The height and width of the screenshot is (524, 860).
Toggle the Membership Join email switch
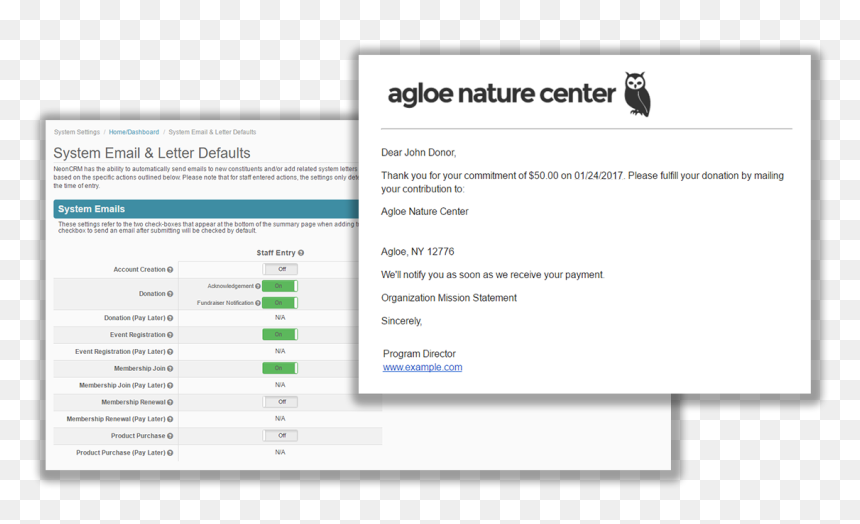pyautogui.click(x=280, y=368)
